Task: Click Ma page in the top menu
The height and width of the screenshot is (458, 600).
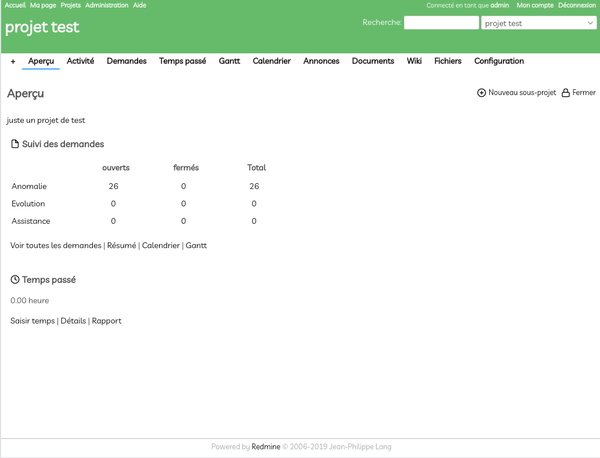Action: [x=43, y=5]
